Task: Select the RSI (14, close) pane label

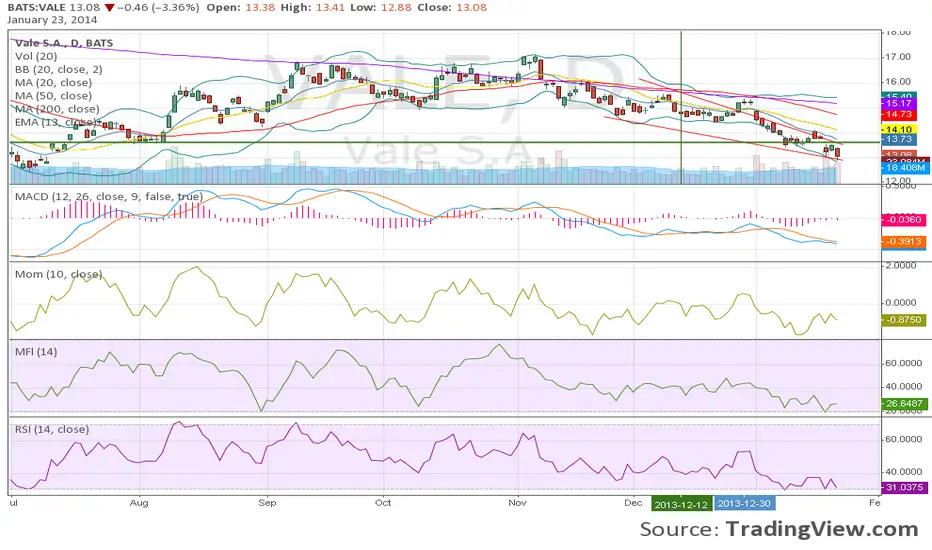Action: [52, 429]
